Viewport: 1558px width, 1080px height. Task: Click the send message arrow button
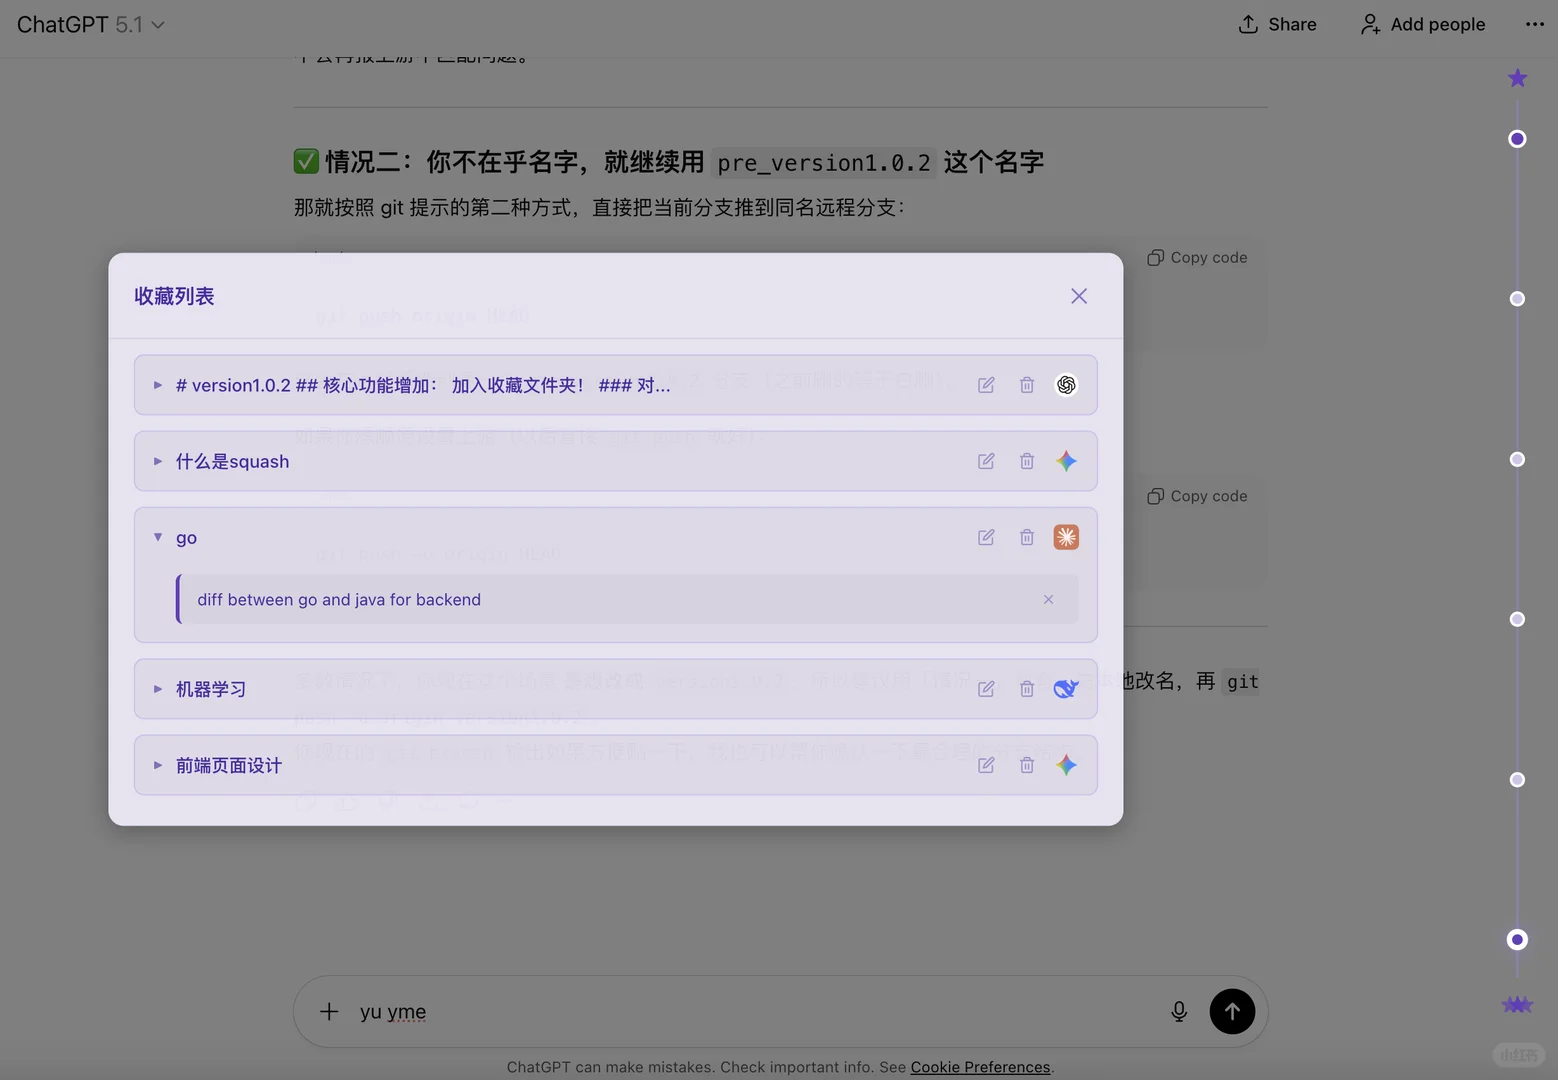1232,1011
